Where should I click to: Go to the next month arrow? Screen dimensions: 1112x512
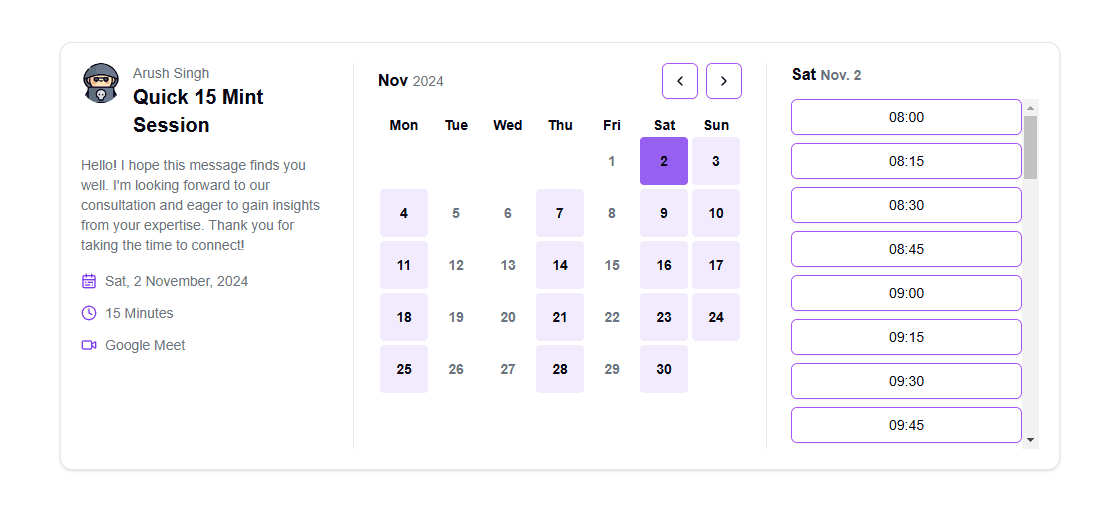point(723,81)
